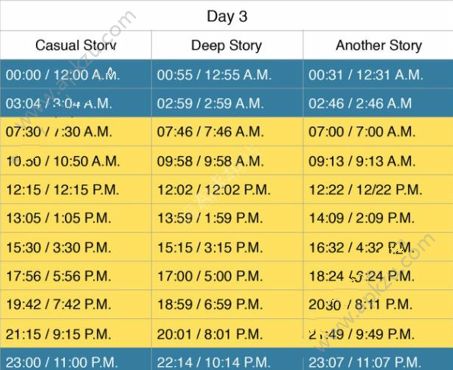Click the 22:14 / 10:14 P.M. cell

click(227, 360)
